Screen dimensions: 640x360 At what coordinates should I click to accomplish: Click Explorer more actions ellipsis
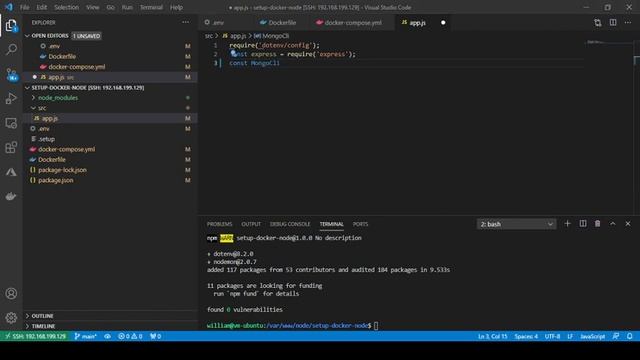tap(186, 22)
